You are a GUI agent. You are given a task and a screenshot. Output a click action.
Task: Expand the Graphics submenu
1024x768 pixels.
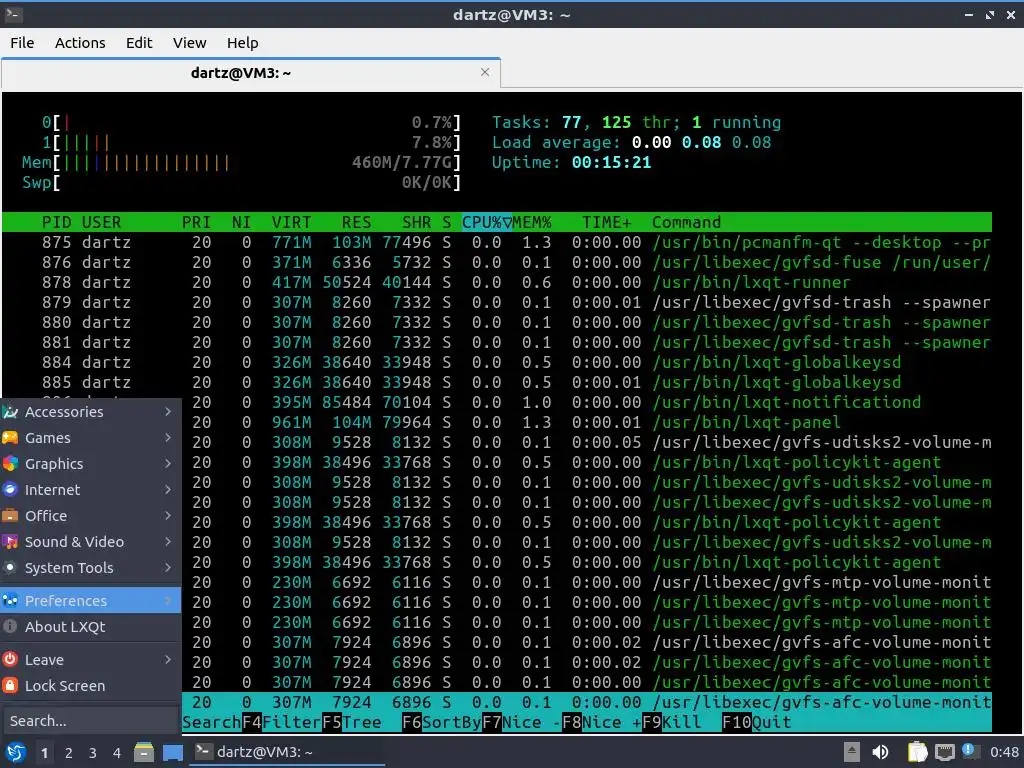91,464
